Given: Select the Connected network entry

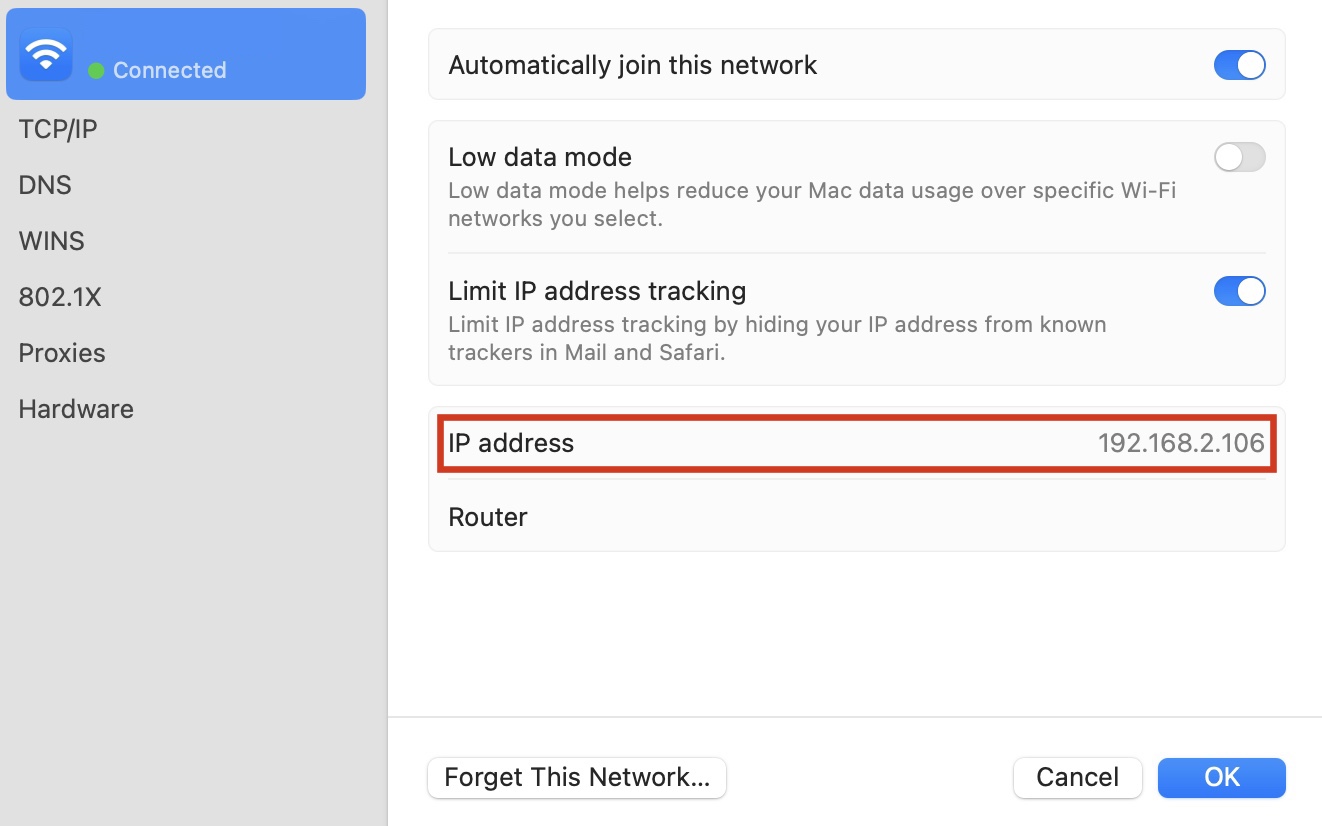Looking at the screenshot, I should coord(186,53).
